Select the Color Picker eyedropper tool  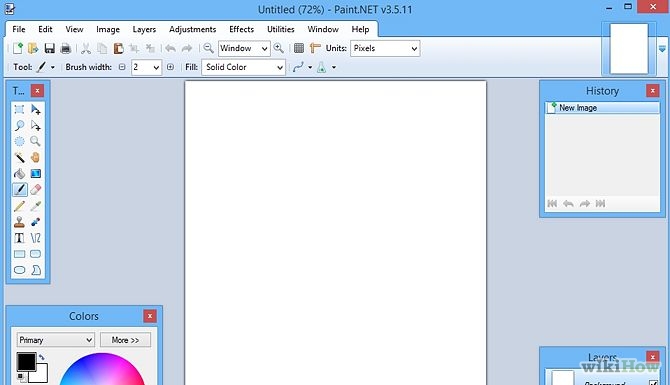click(35, 206)
